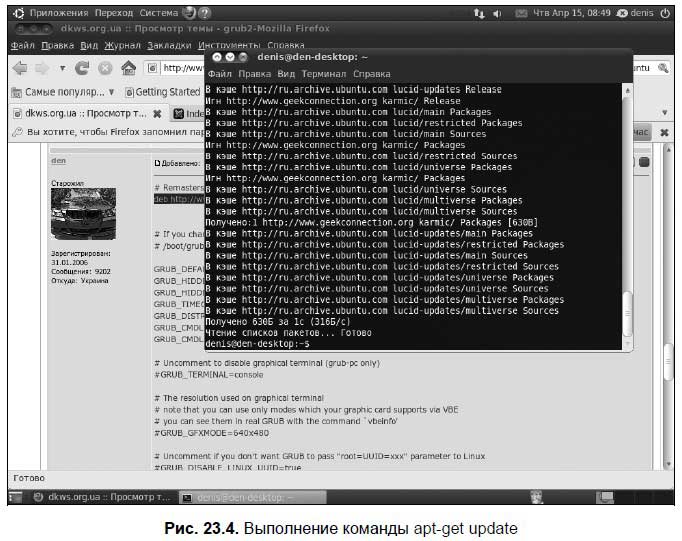Click the den avatar car image
Screen dimensions: 682x541
84,214
